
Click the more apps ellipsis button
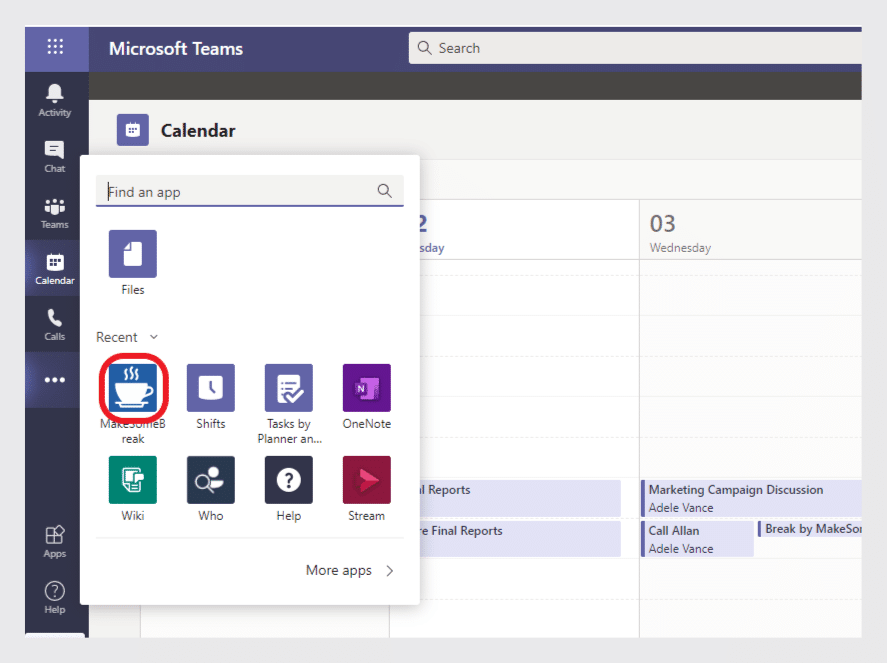click(x=55, y=380)
